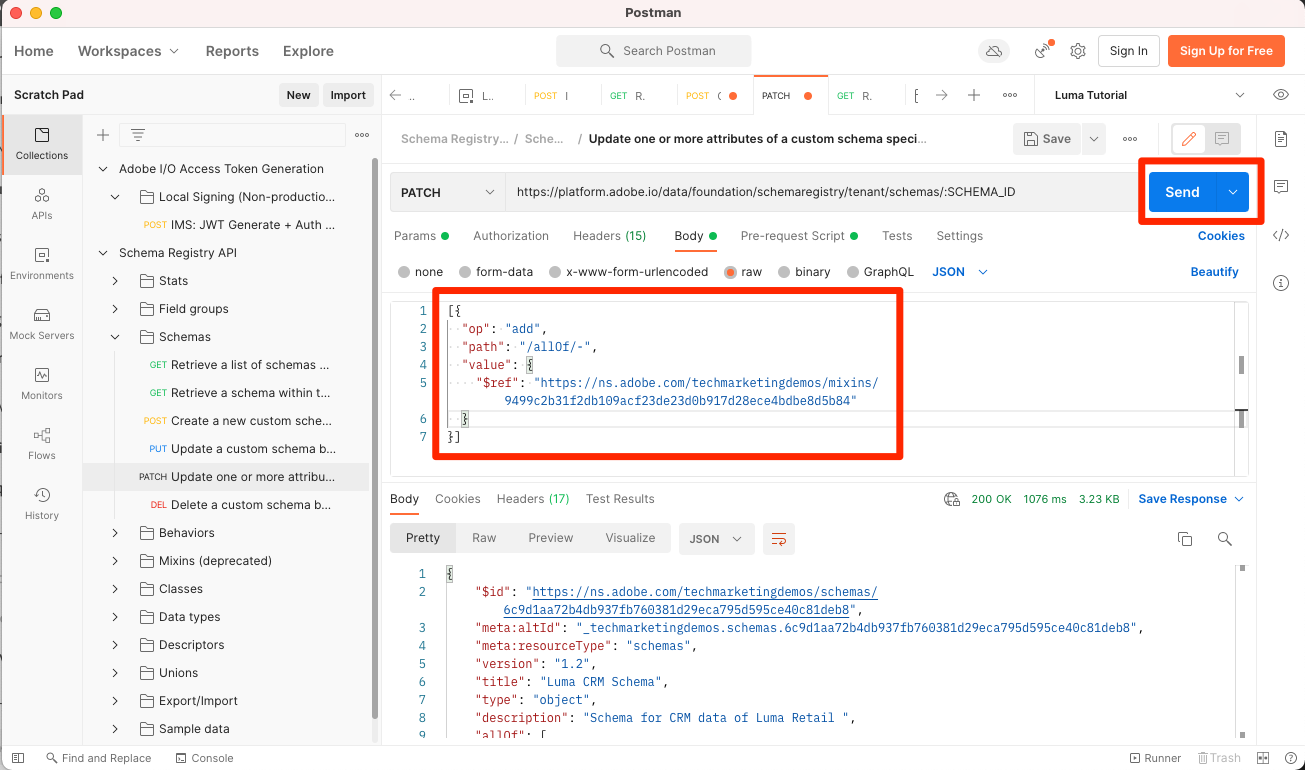The width and height of the screenshot is (1305, 770).
Task: Click the Send button
Action: coord(1182,192)
